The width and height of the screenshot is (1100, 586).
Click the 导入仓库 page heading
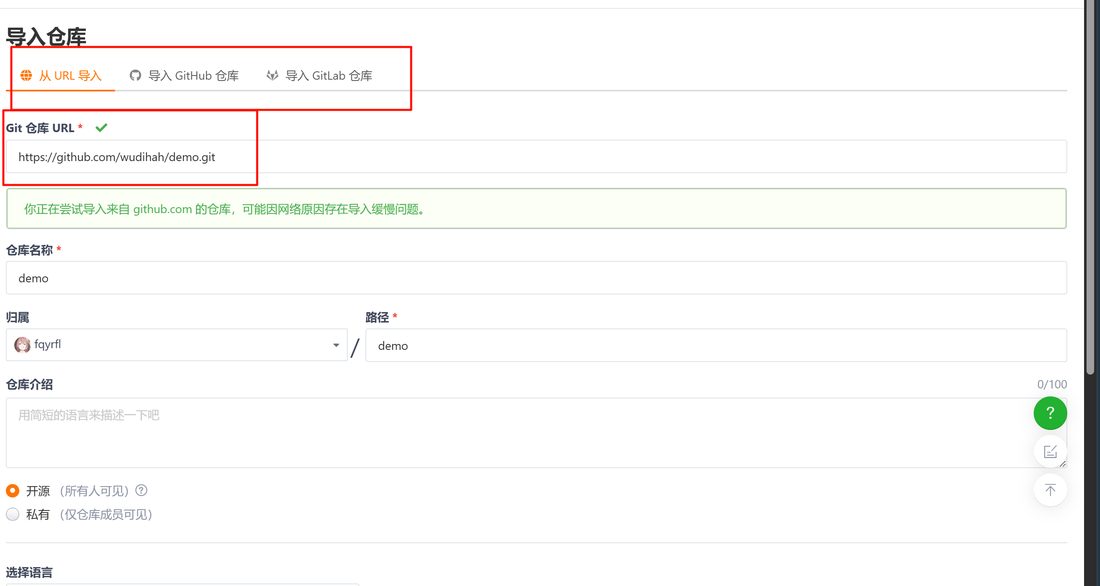(x=46, y=36)
